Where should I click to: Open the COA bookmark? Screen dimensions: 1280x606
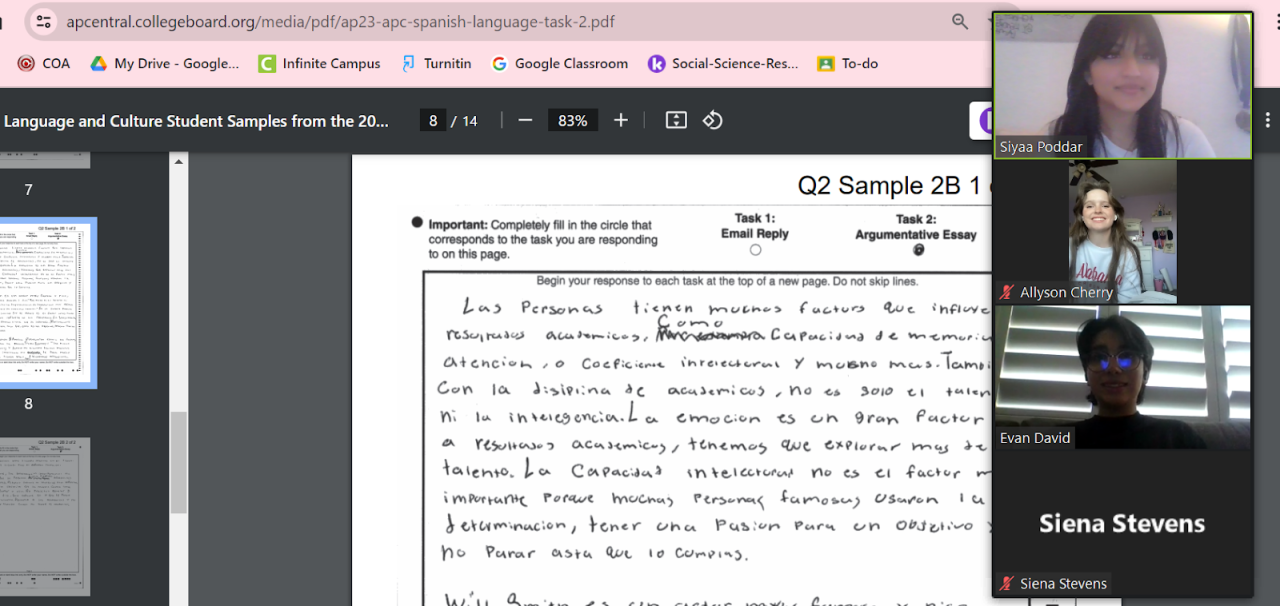pyautogui.click(x=44, y=63)
